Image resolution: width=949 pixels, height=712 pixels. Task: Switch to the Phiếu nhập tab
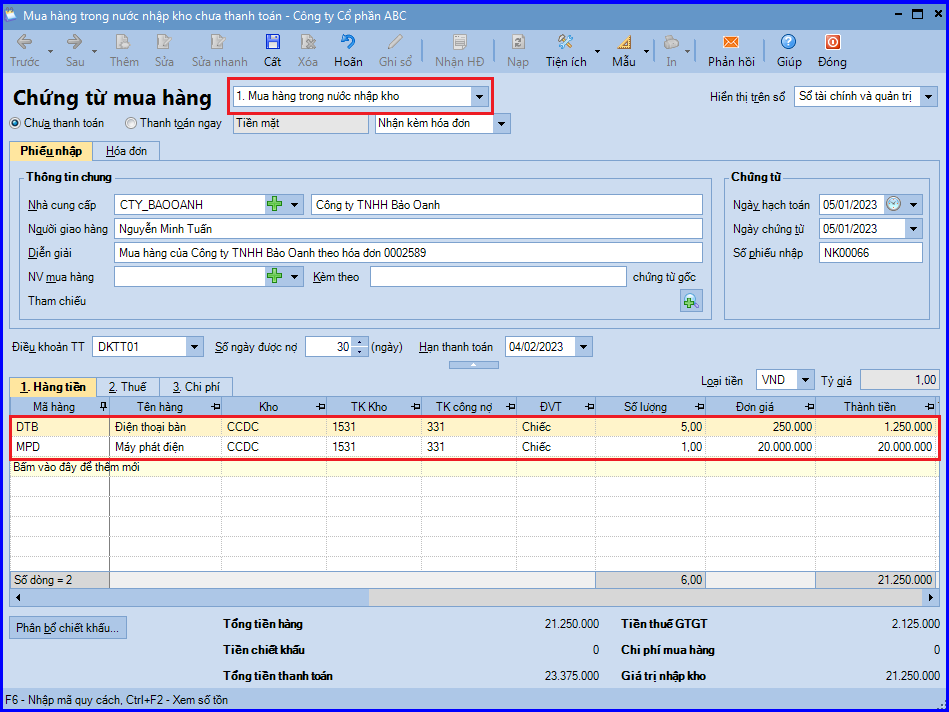pyautogui.click(x=51, y=151)
